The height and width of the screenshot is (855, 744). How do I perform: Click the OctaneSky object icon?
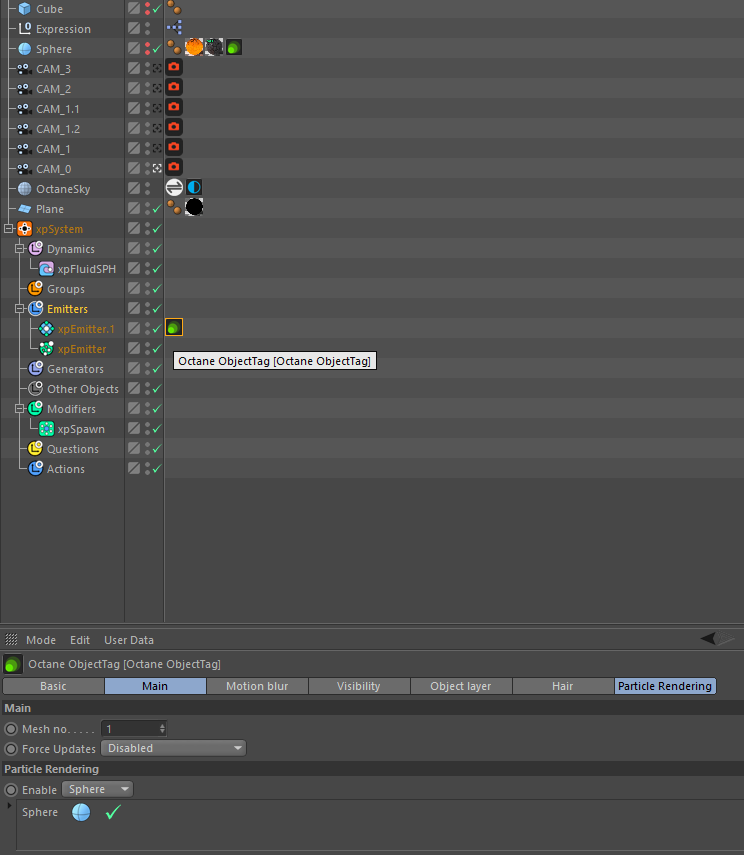25,189
